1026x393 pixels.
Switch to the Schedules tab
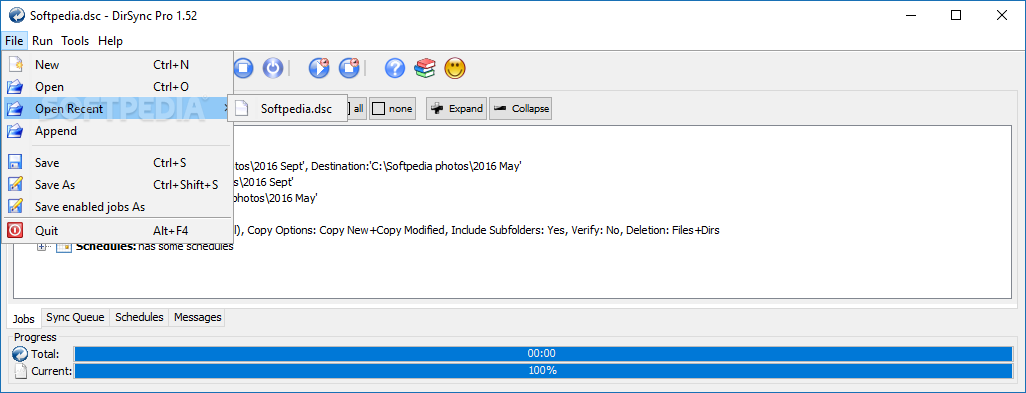139,317
